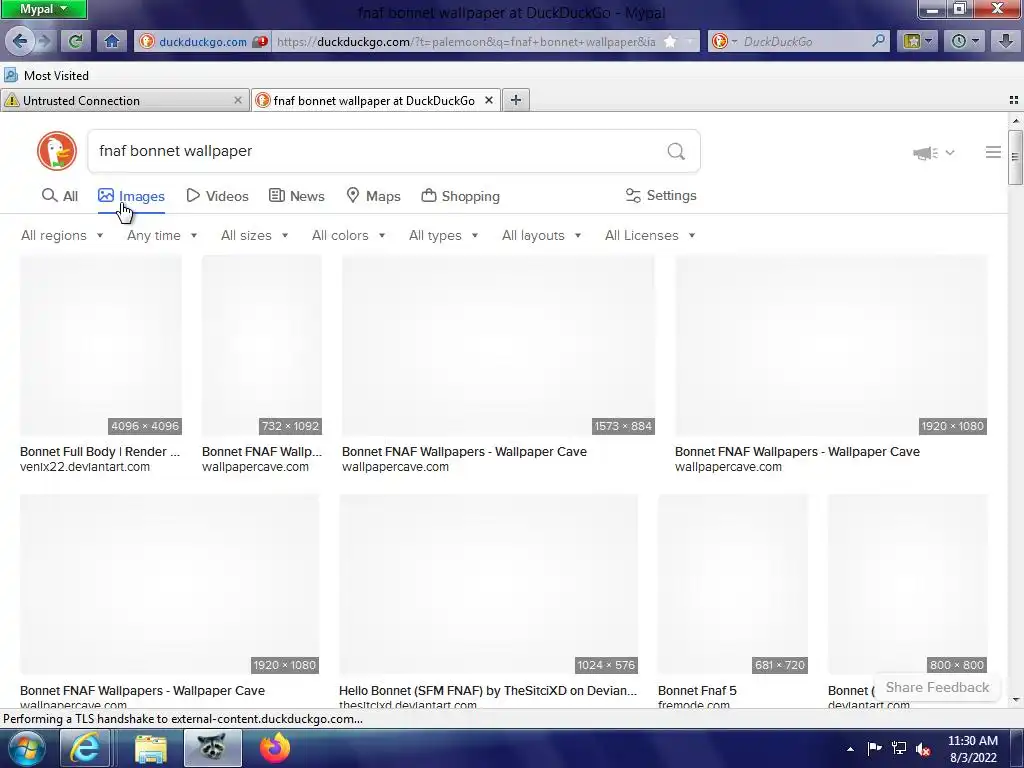Click the scrollbar down arrow
Image resolution: width=1024 pixels, height=768 pixels.
pos(1015,699)
